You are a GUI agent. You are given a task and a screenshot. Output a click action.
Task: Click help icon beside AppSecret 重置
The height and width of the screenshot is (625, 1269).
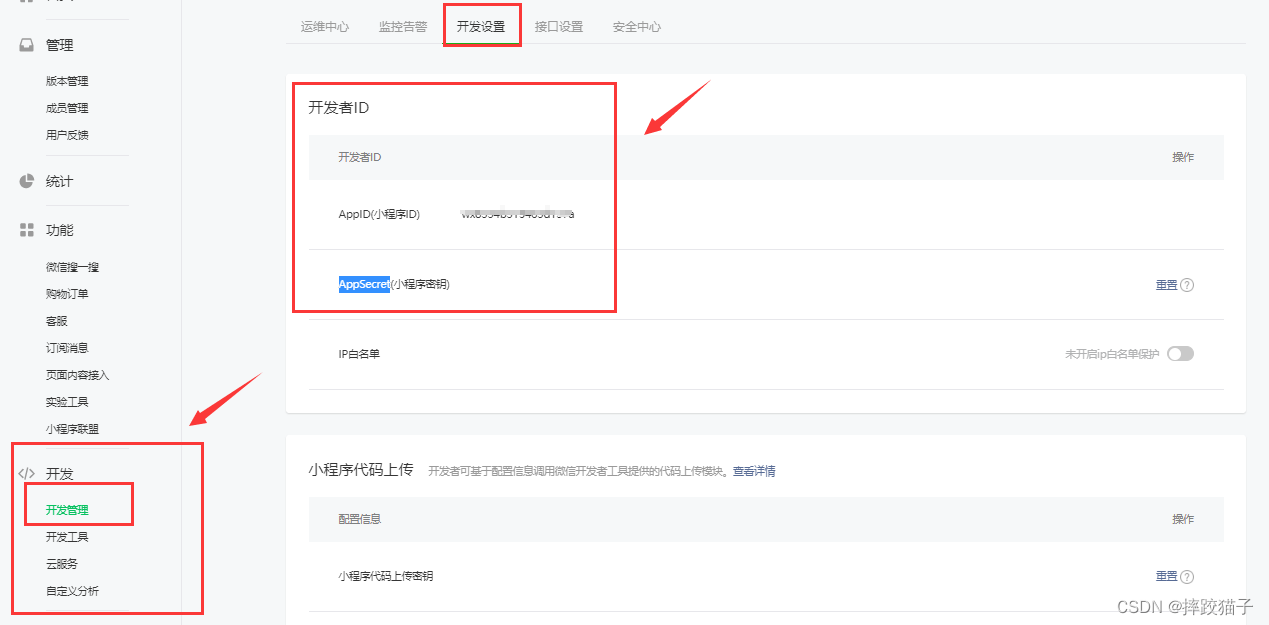pyautogui.click(x=1187, y=285)
